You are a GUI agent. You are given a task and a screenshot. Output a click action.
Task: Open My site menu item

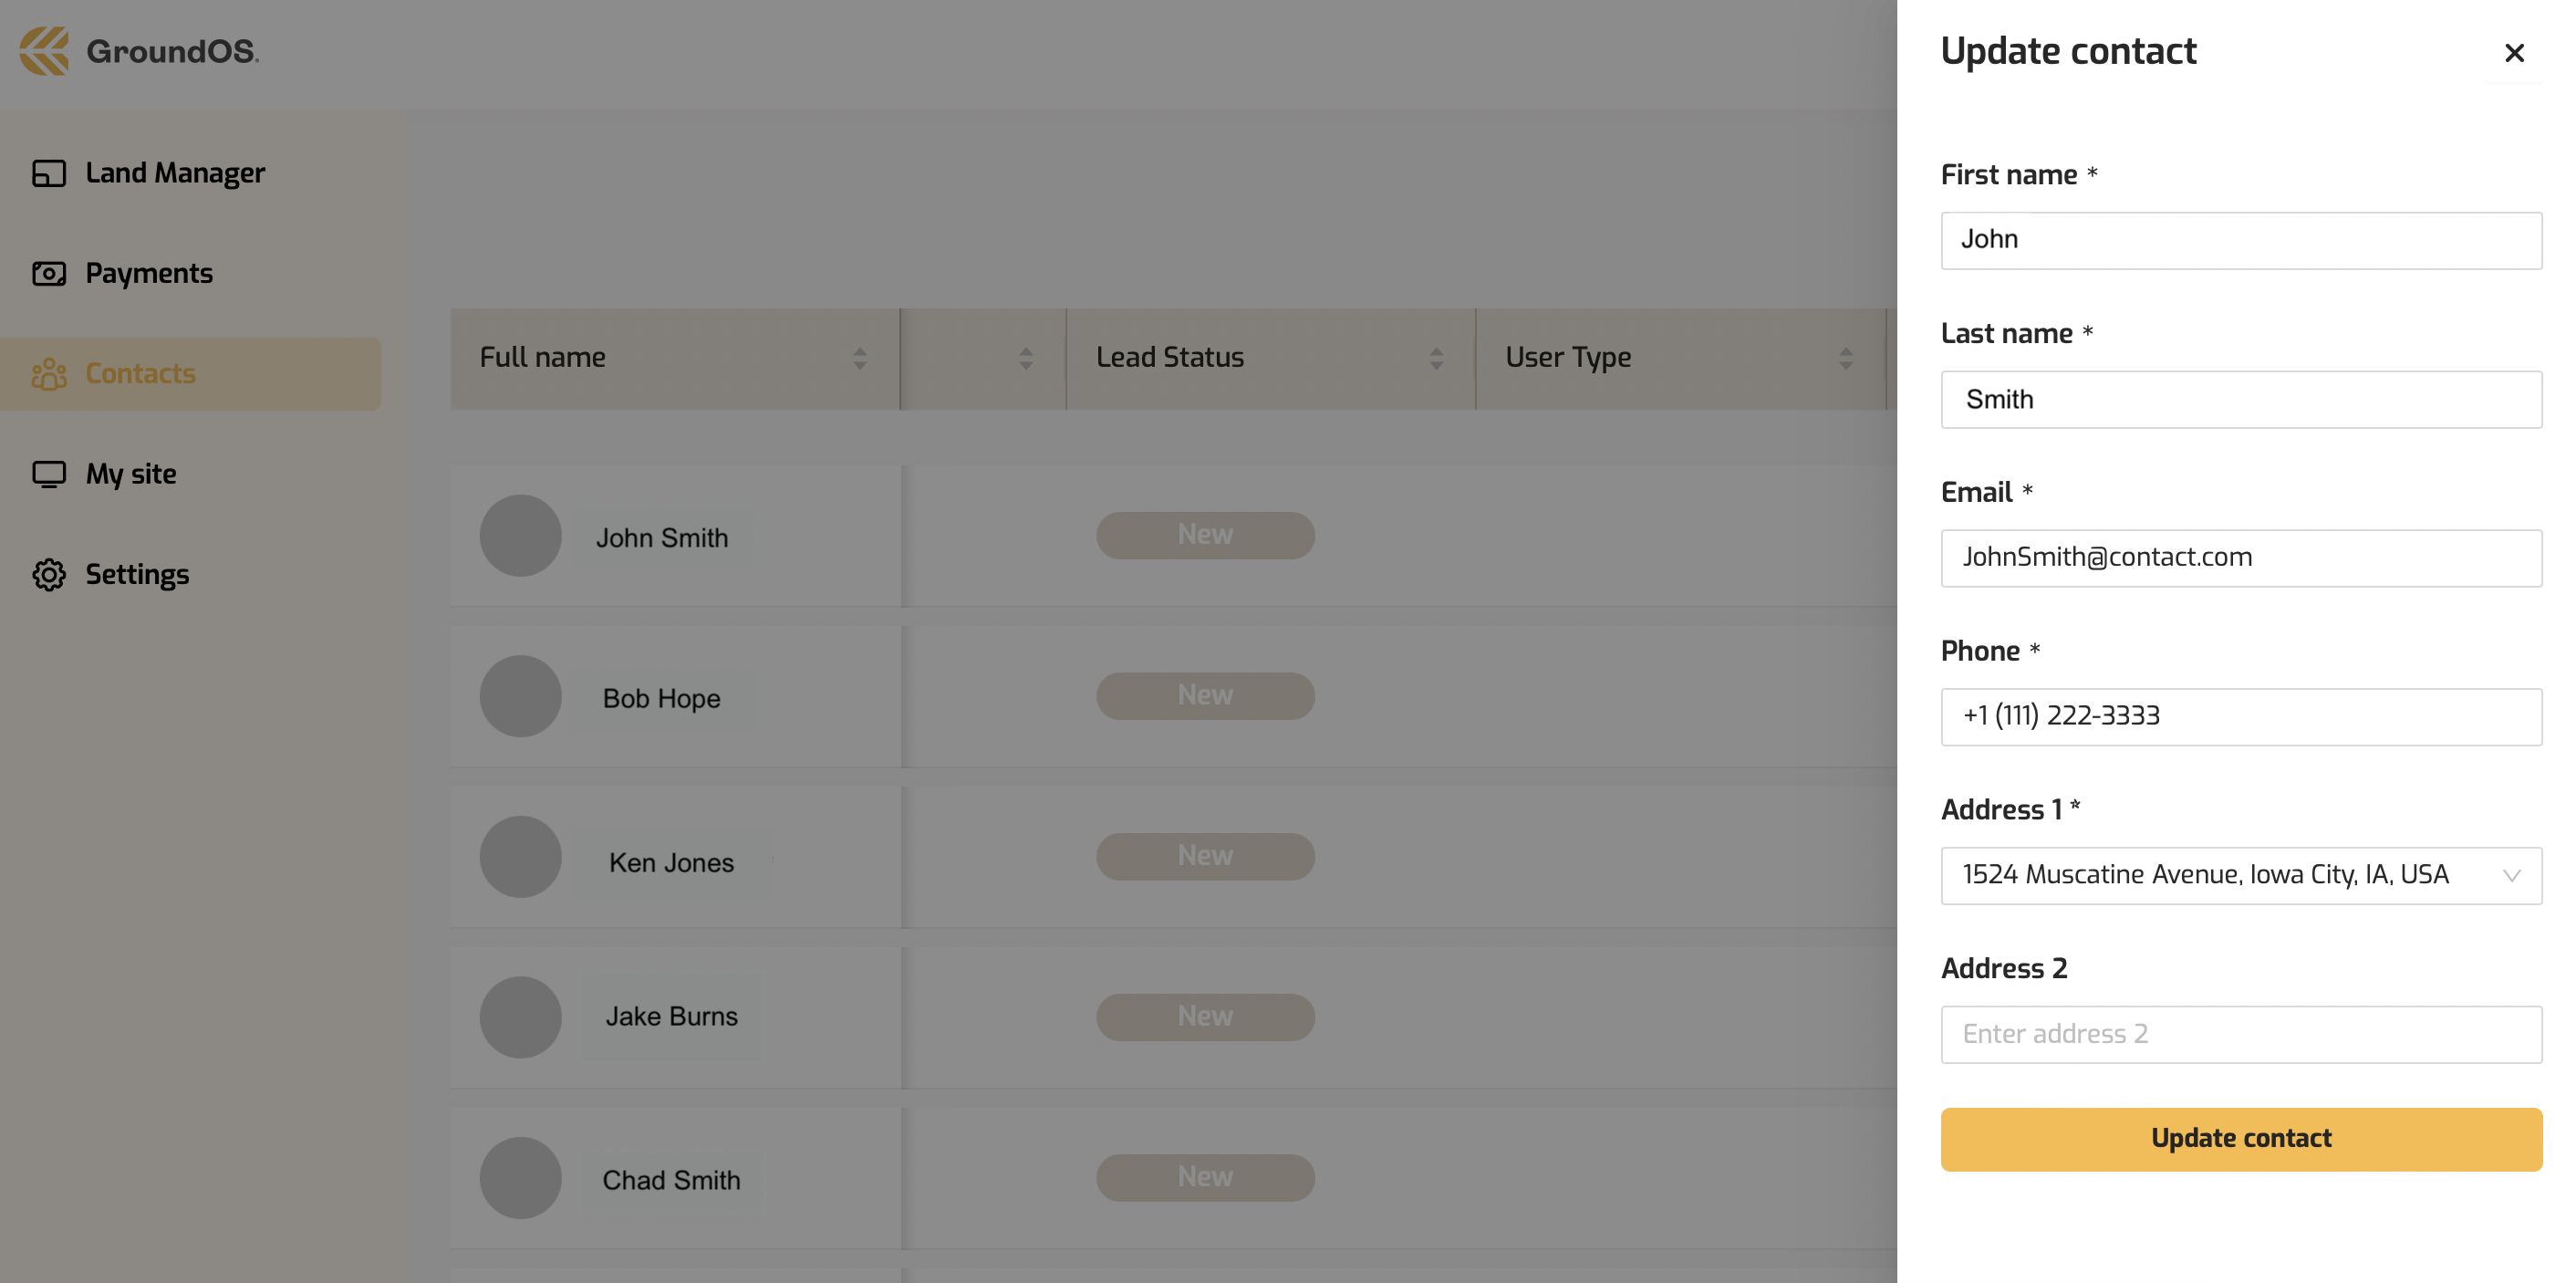(131, 474)
